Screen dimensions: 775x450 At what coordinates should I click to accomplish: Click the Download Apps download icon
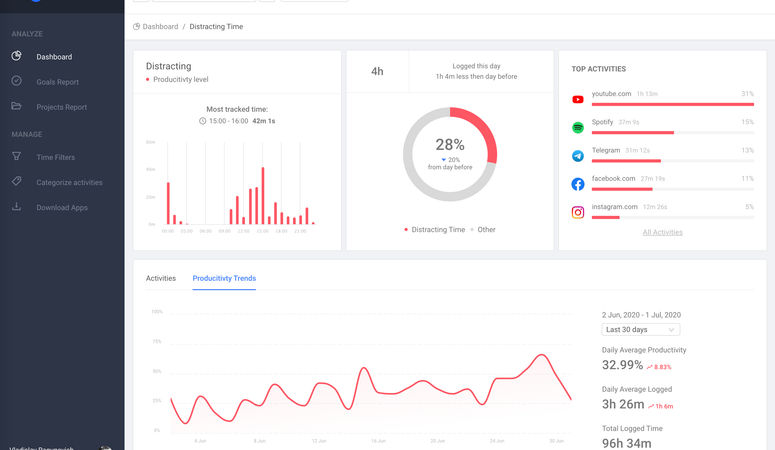point(16,206)
